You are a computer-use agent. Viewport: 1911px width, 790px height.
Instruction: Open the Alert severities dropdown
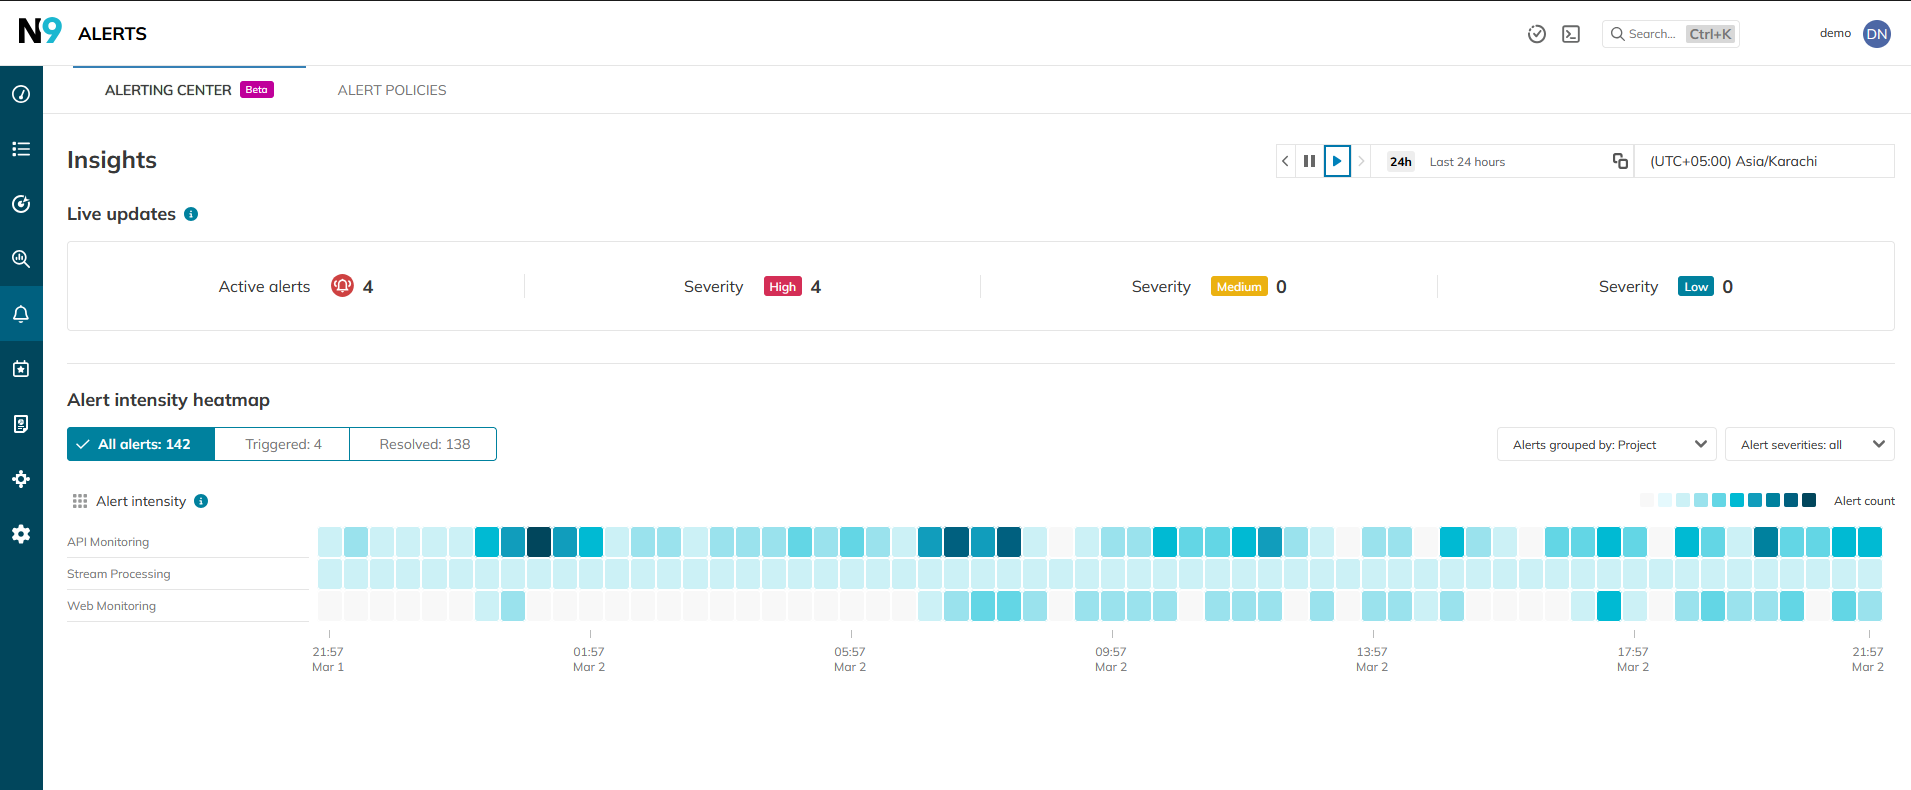(1809, 444)
